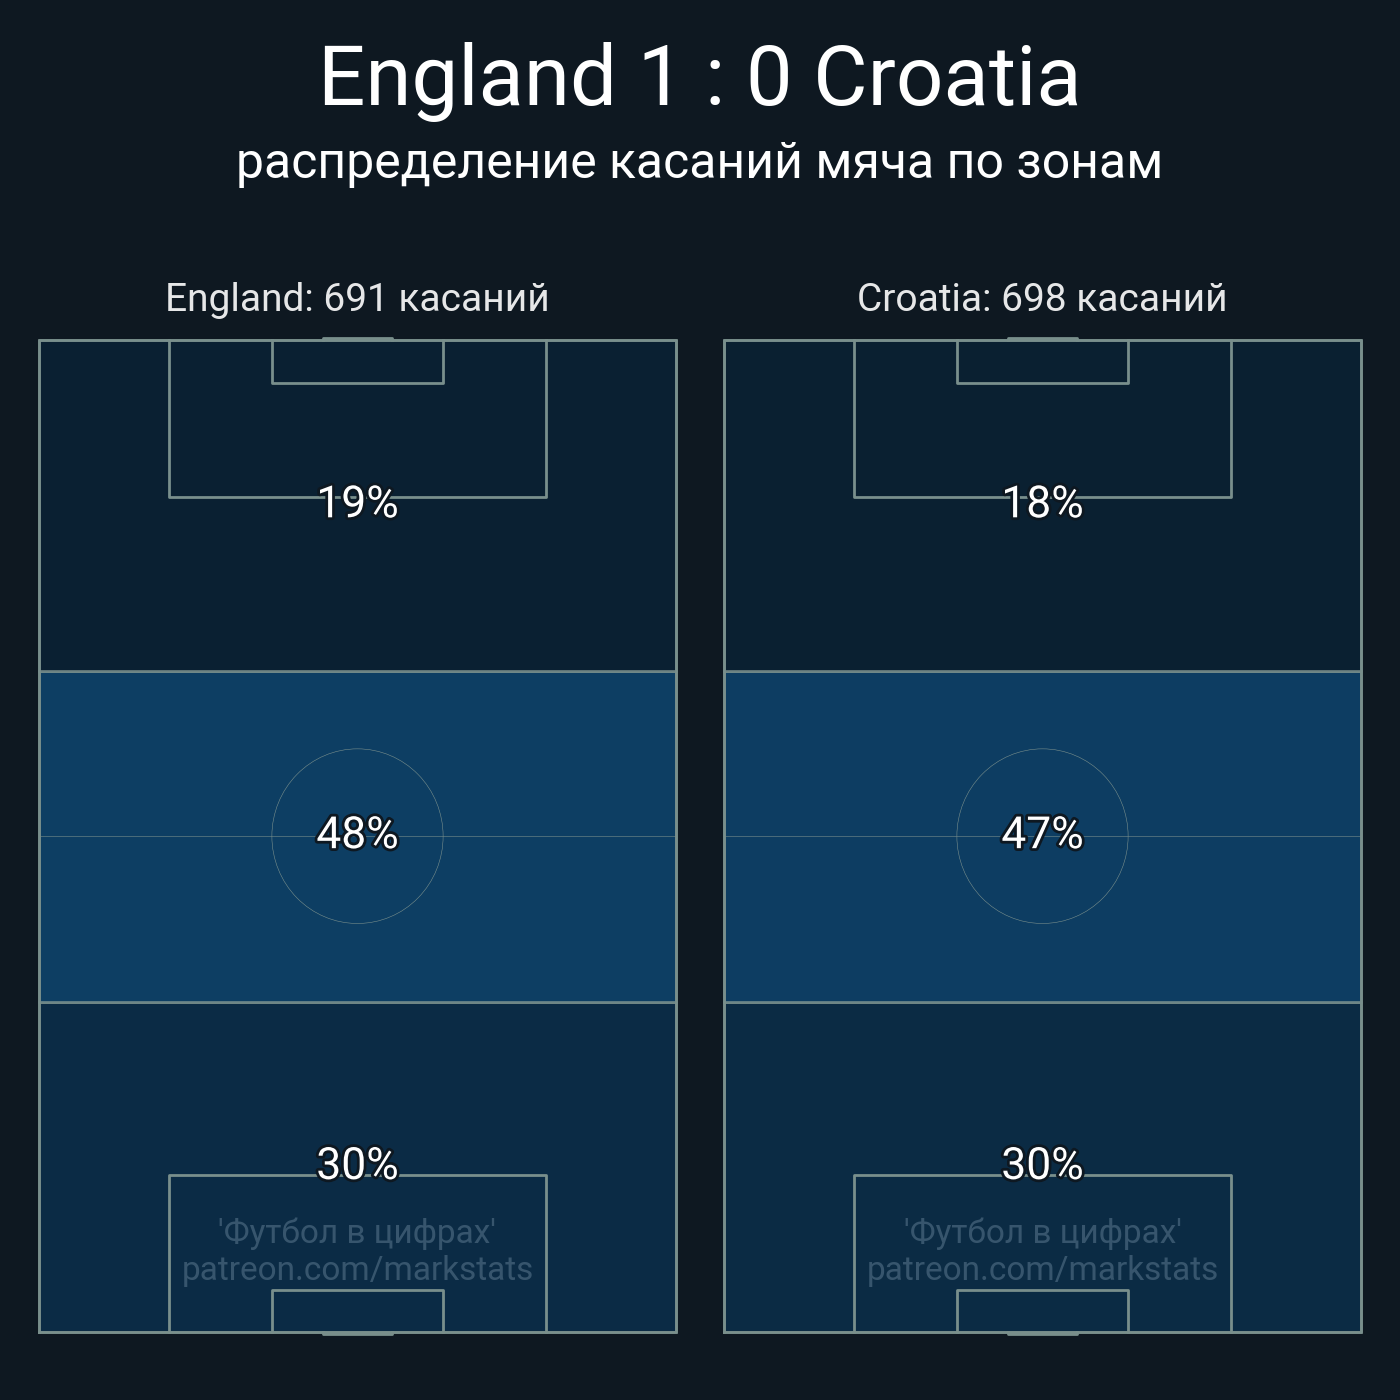
Task: Click England's 48% middle third value
Action: coord(357,833)
